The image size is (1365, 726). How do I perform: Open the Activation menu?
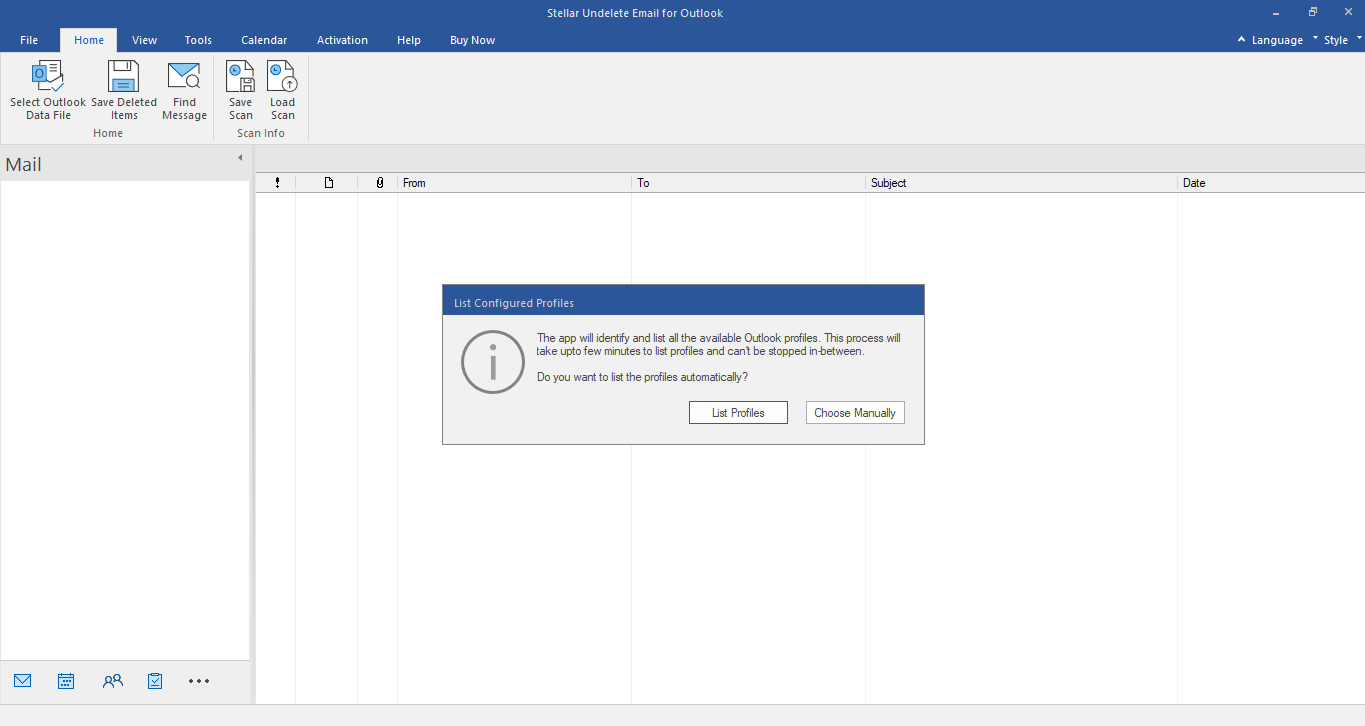pyautogui.click(x=342, y=40)
